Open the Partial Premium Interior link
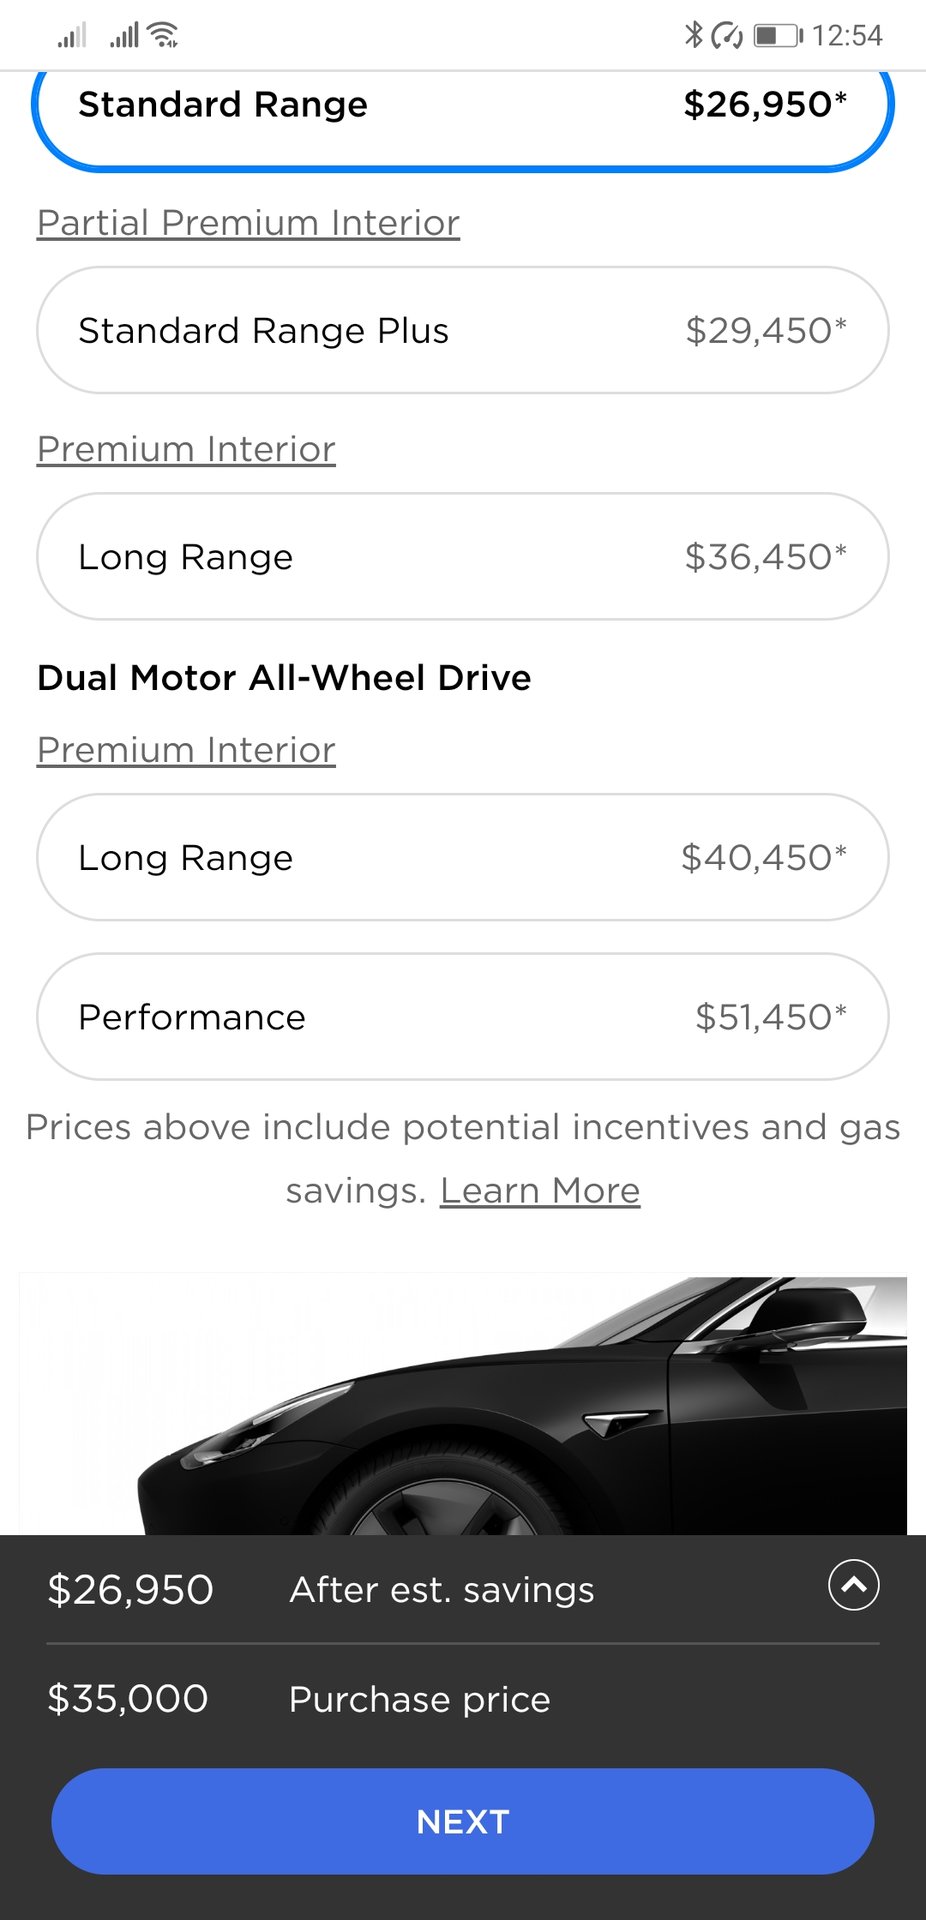The image size is (926, 1920). pyautogui.click(x=248, y=222)
